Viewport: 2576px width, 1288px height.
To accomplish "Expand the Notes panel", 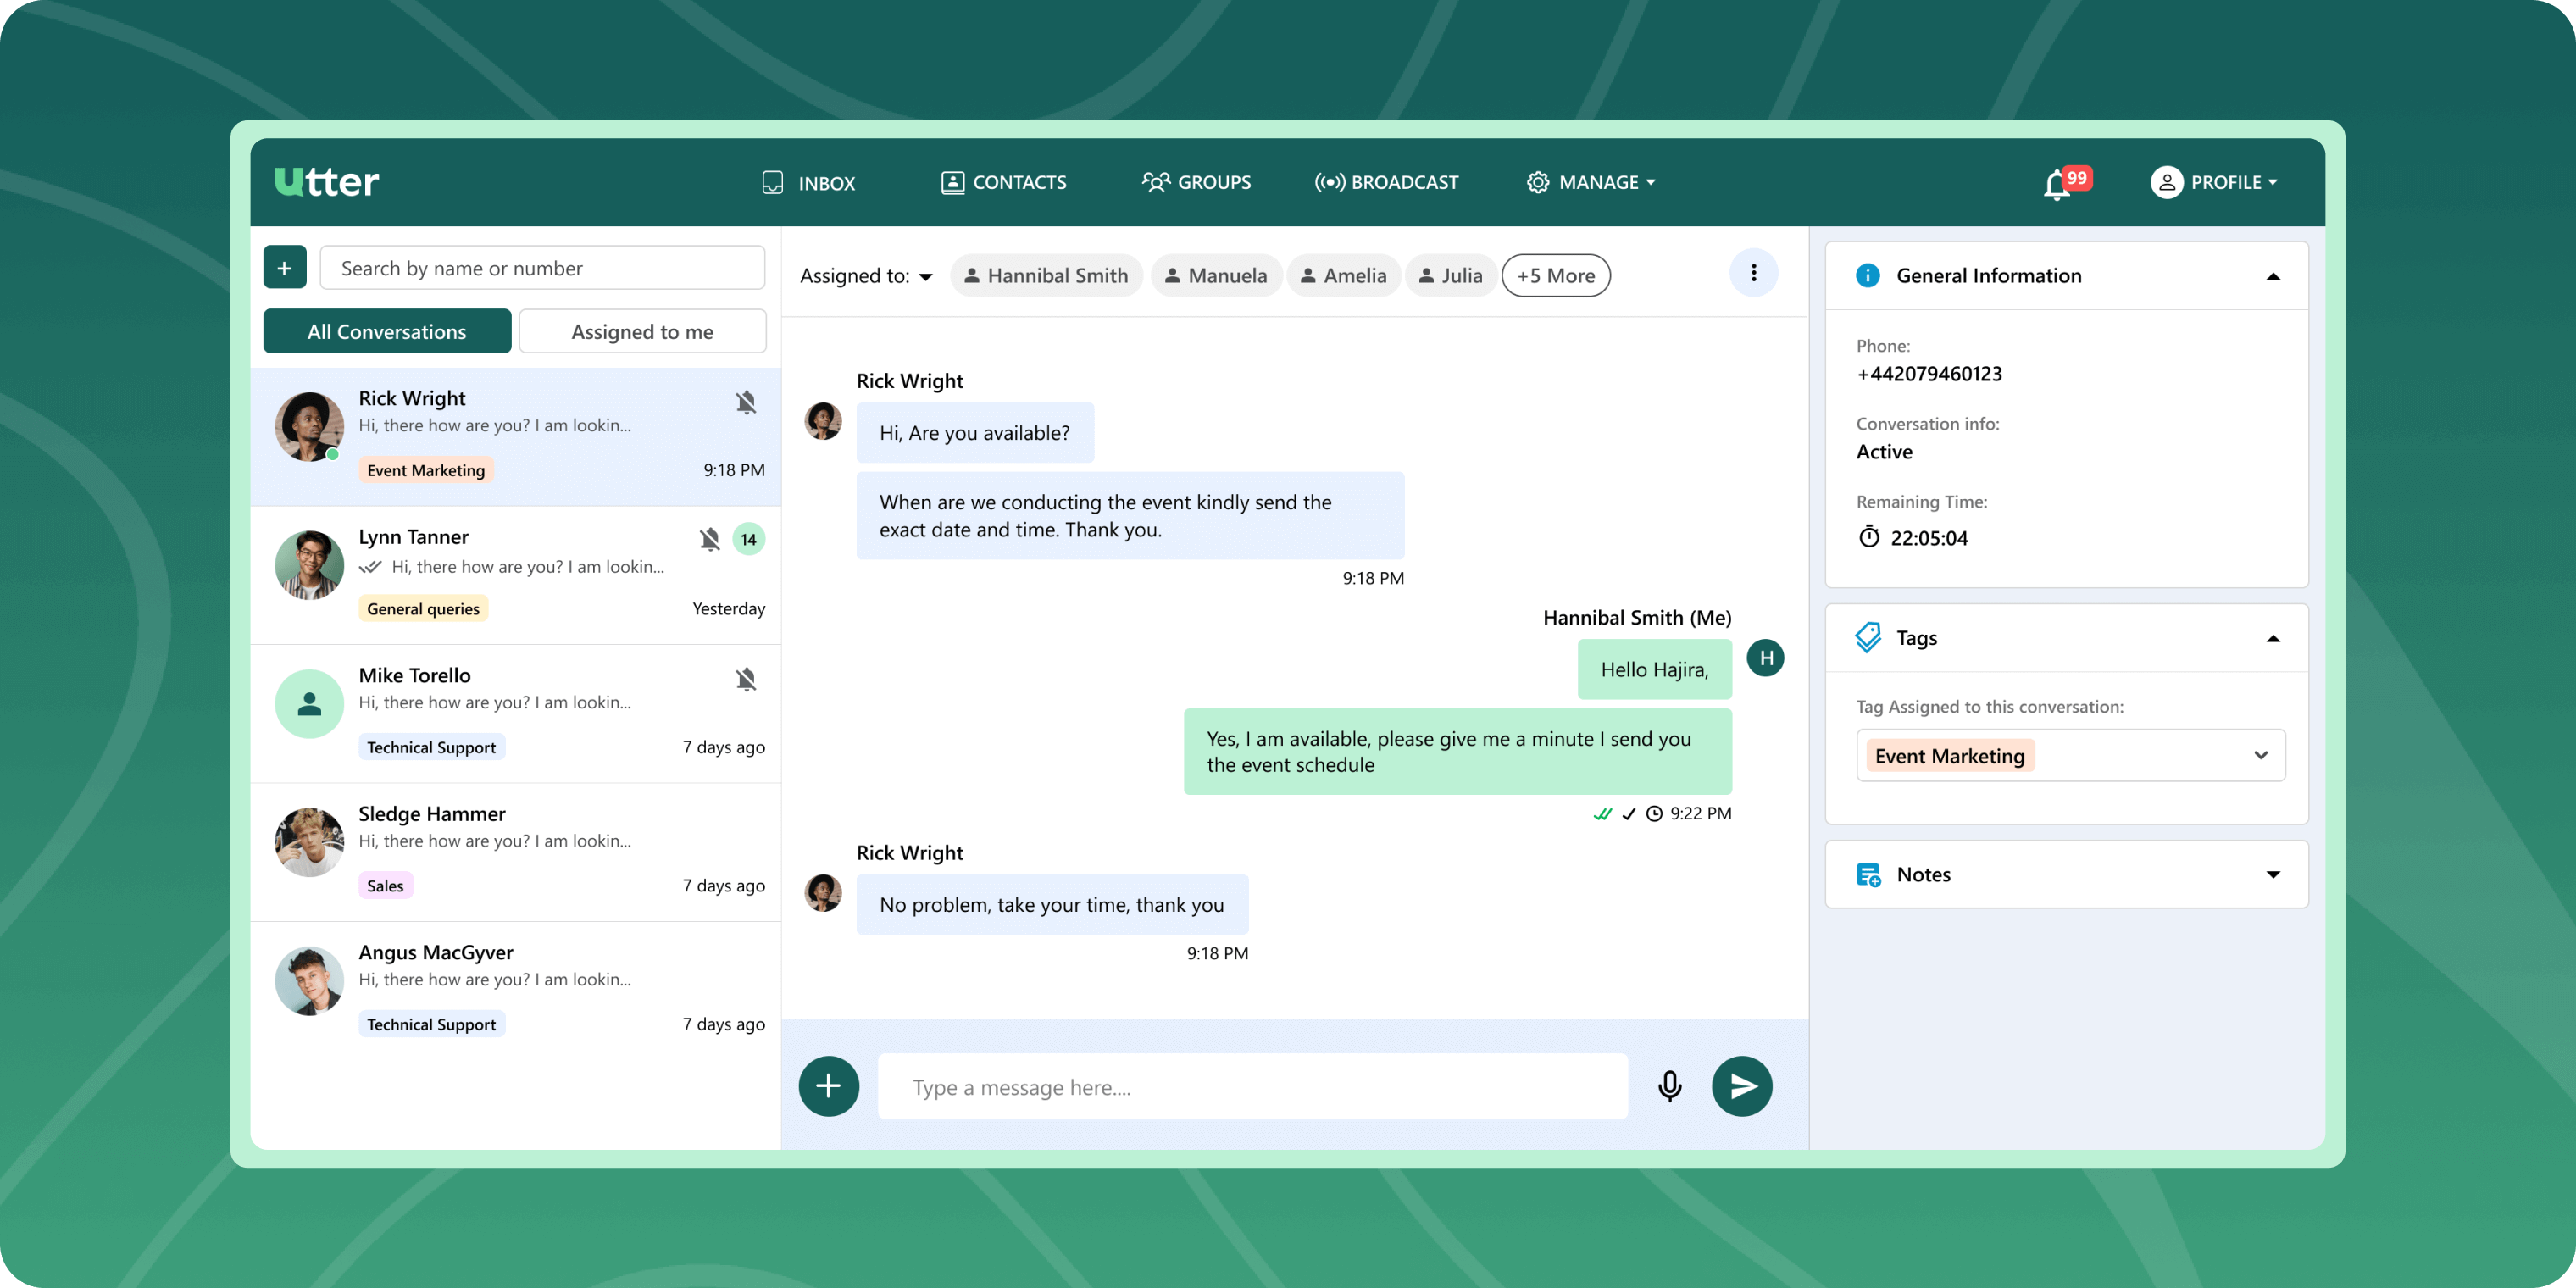I will pos(2272,875).
